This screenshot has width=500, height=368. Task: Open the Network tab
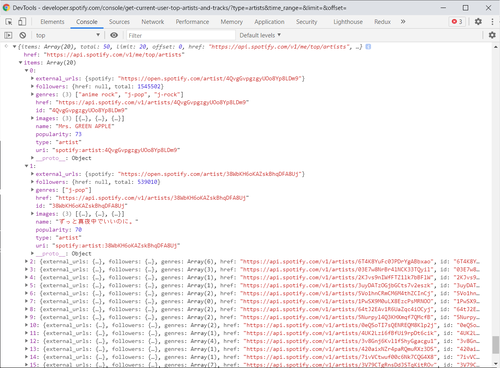(153, 22)
